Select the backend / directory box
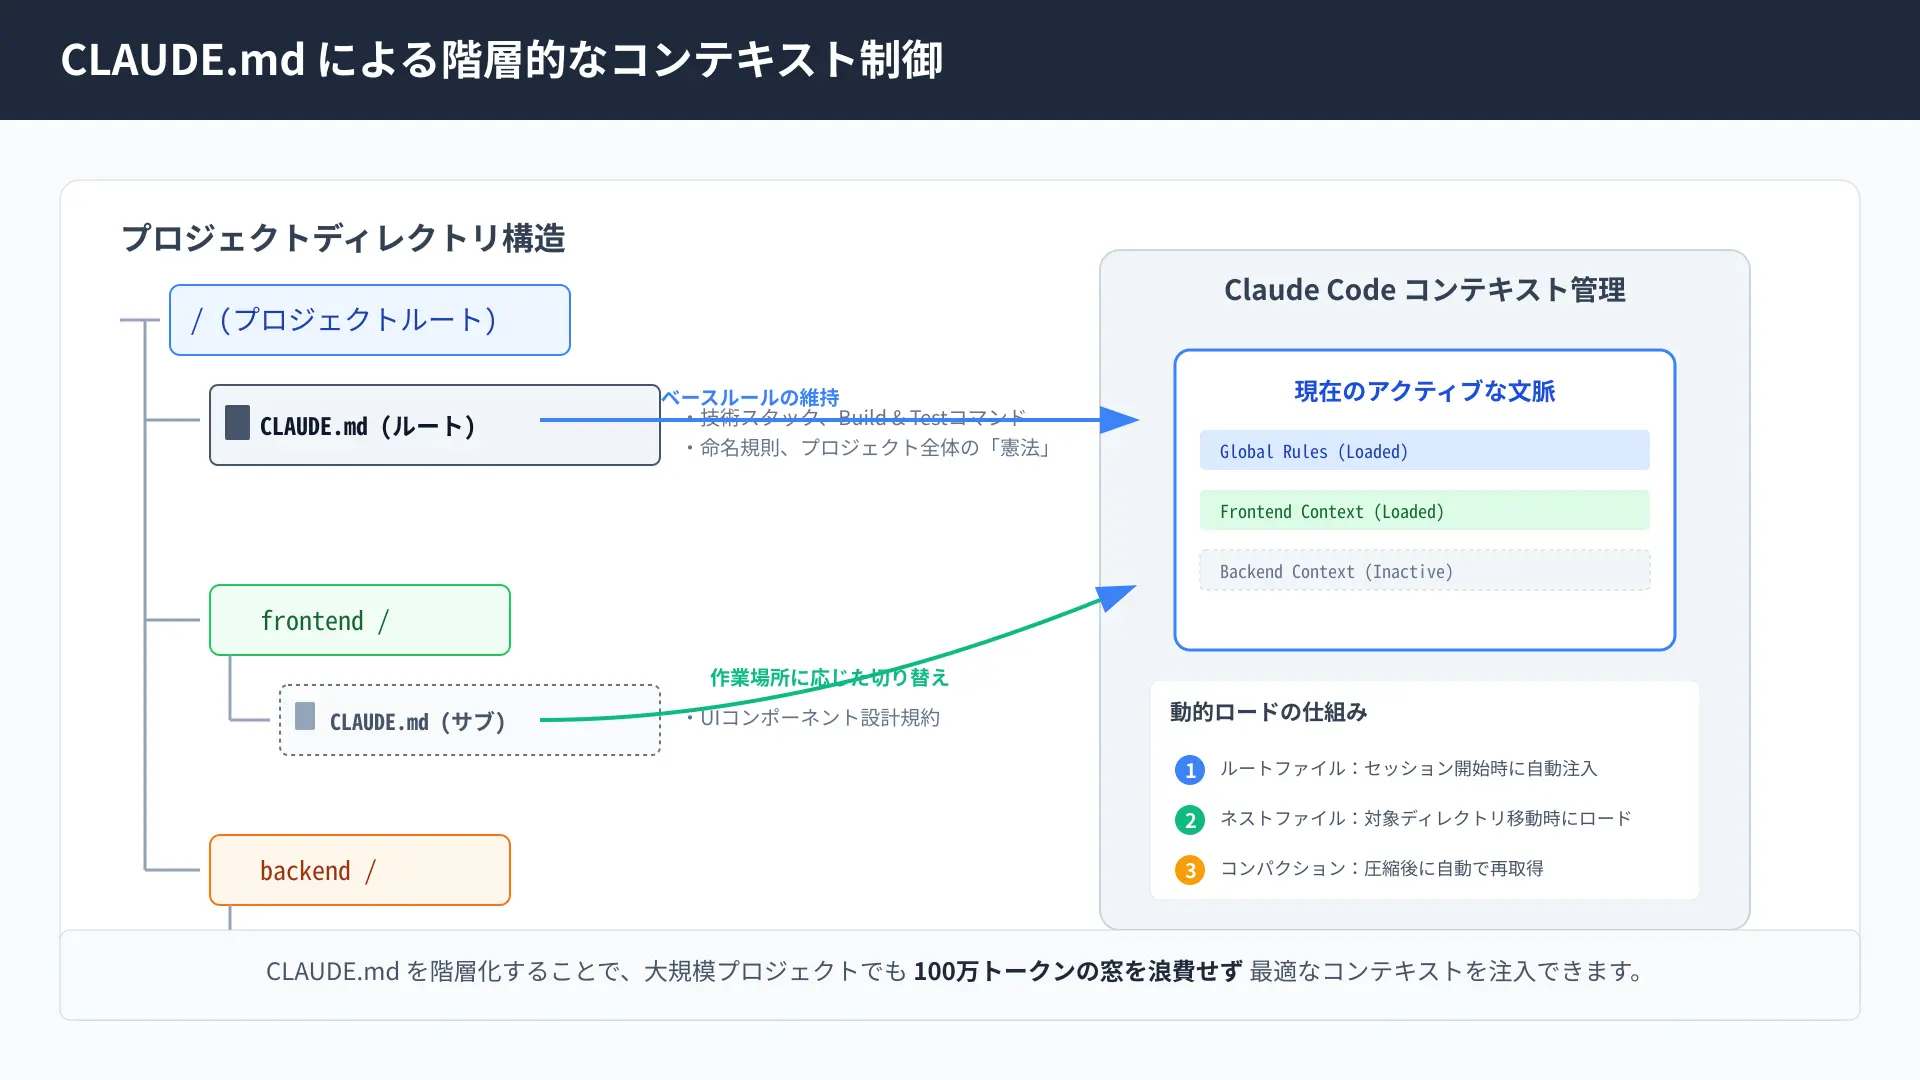 point(360,870)
